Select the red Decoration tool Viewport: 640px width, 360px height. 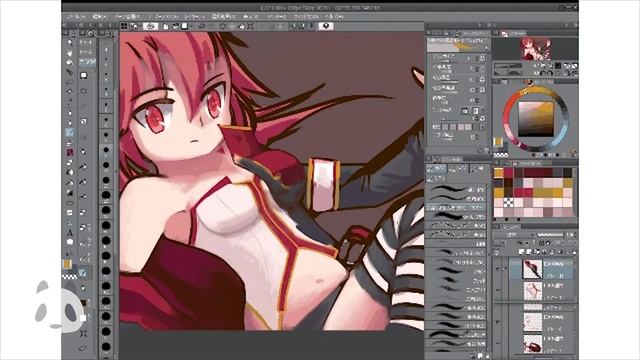70,152
